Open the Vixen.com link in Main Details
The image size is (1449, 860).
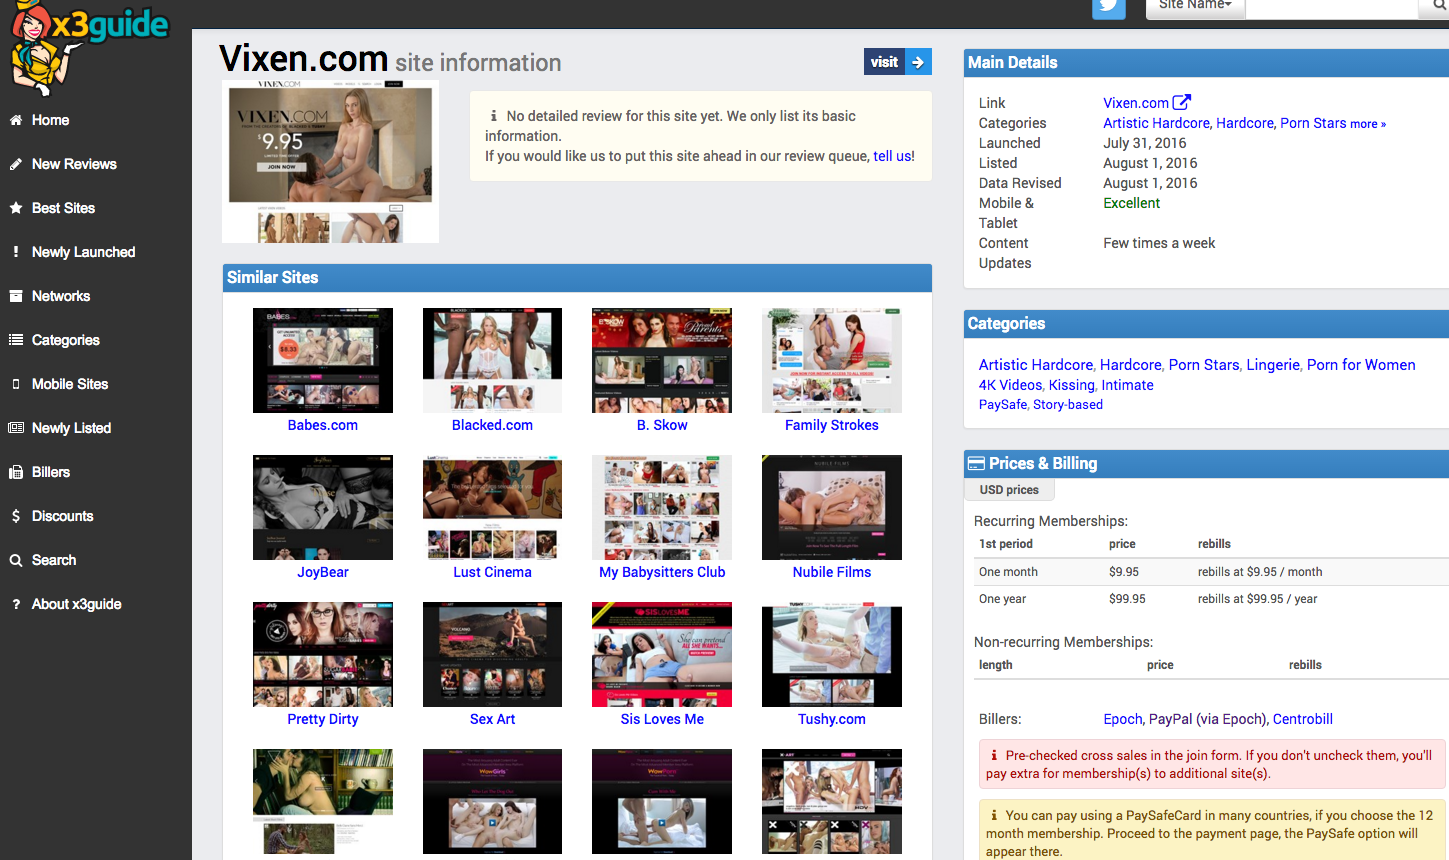point(1136,103)
